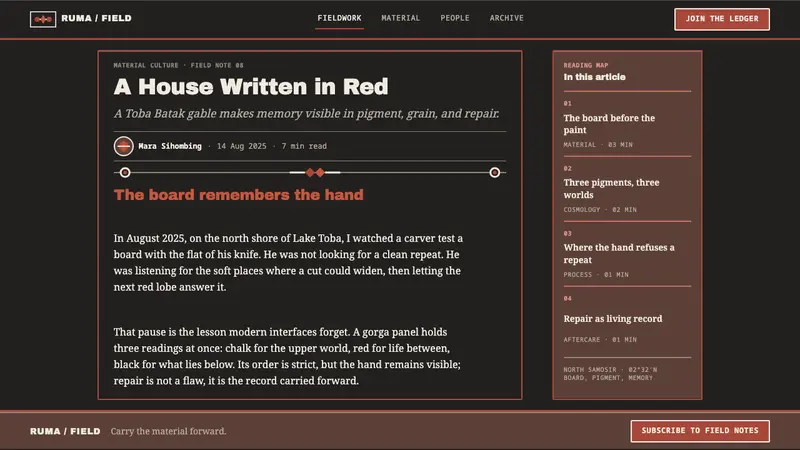Click the section number '01' in reading map
800x450 pixels.
pyautogui.click(x=567, y=104)
